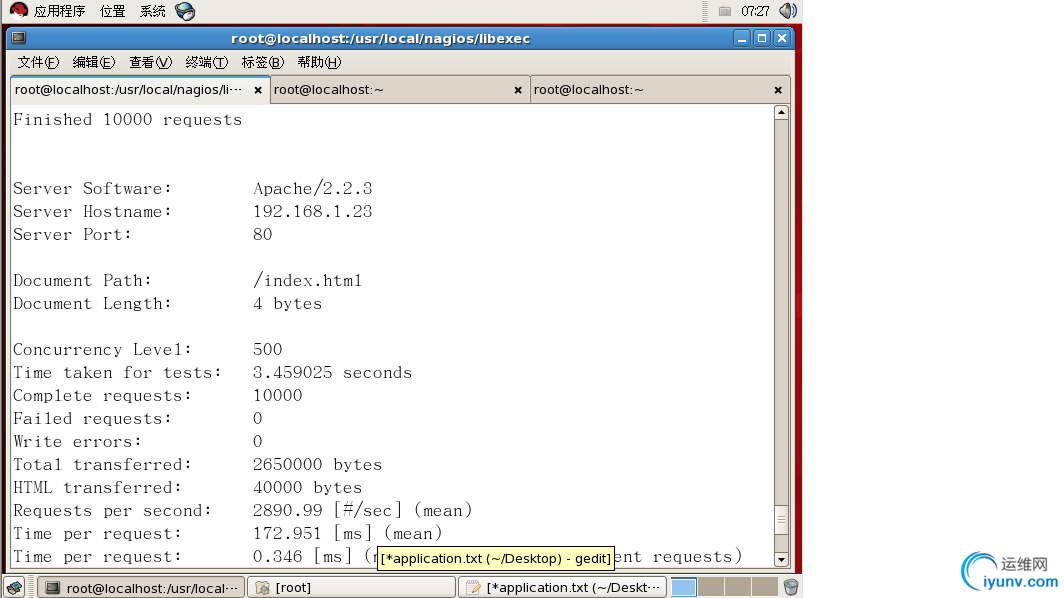Viewport: 1064px width, 598px height.
Task: Open the 查看(V) menu
Action: pyautogui.click(x=150, y=62)
